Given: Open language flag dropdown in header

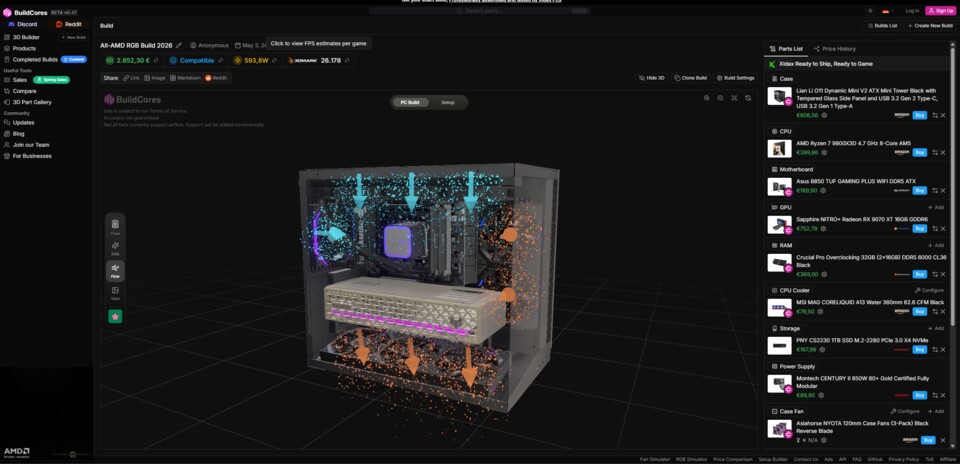Looking at the screenshot, I should click(x=888, y=11).
